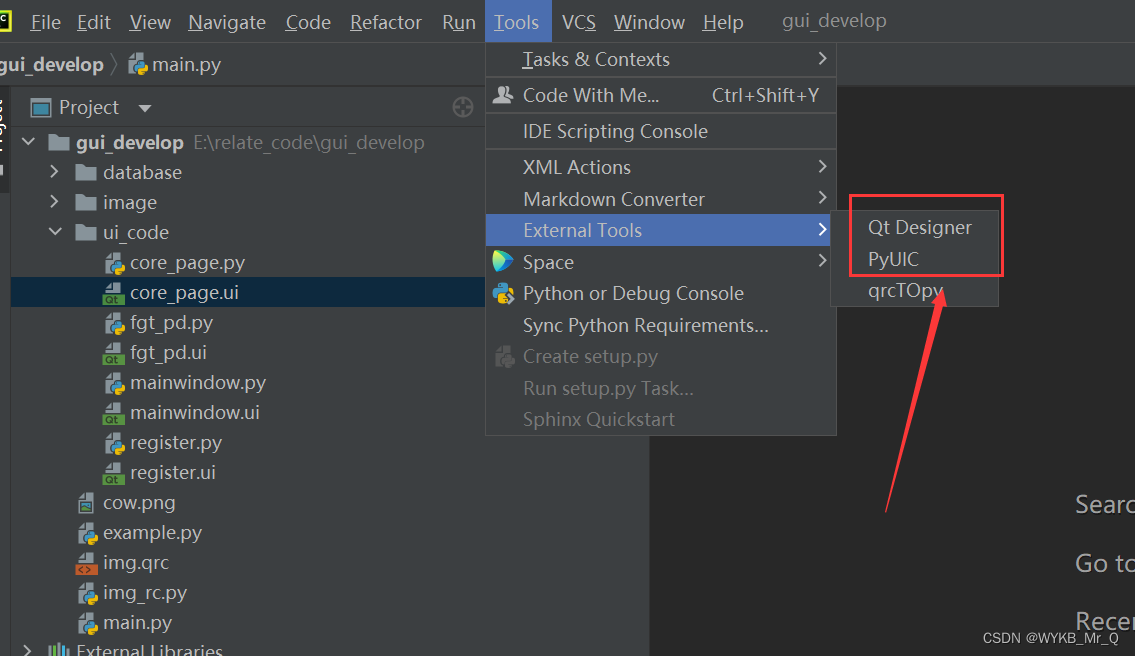Click the img.qrc resource file icon
This screenshot has height=656, width=1135.
click(87, 563)
